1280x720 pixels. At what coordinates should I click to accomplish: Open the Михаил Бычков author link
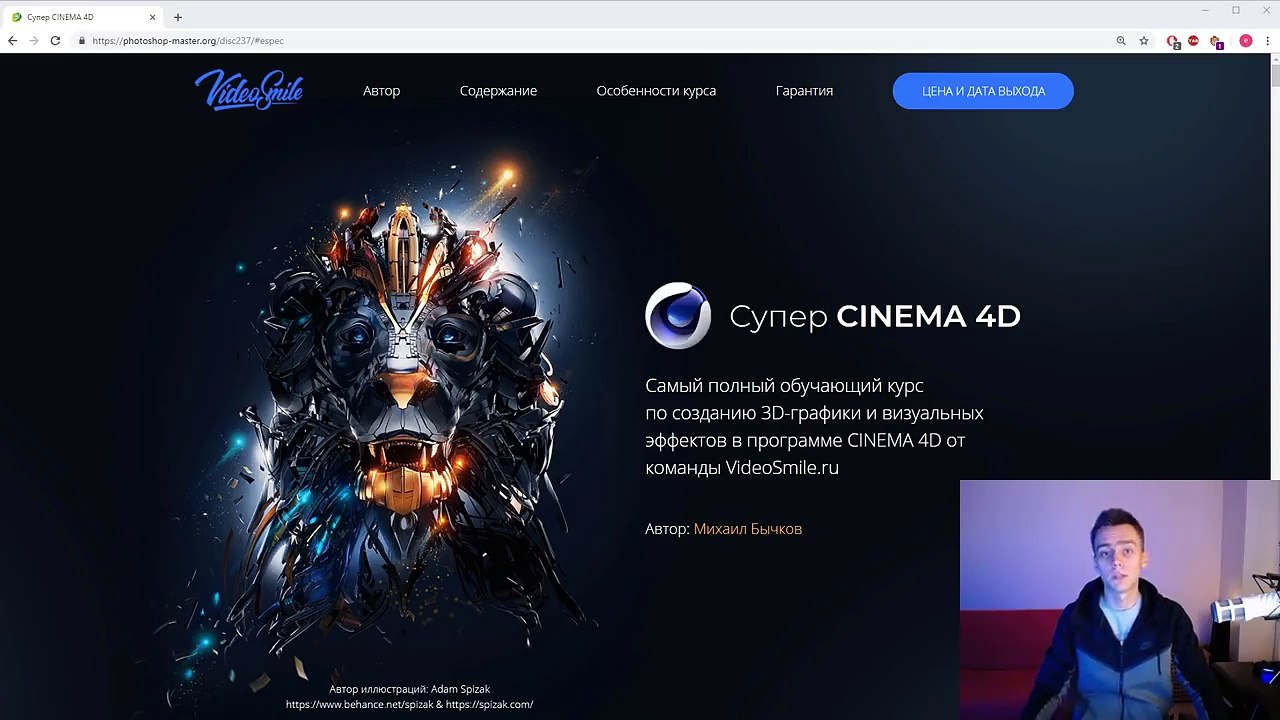[748, 529]
